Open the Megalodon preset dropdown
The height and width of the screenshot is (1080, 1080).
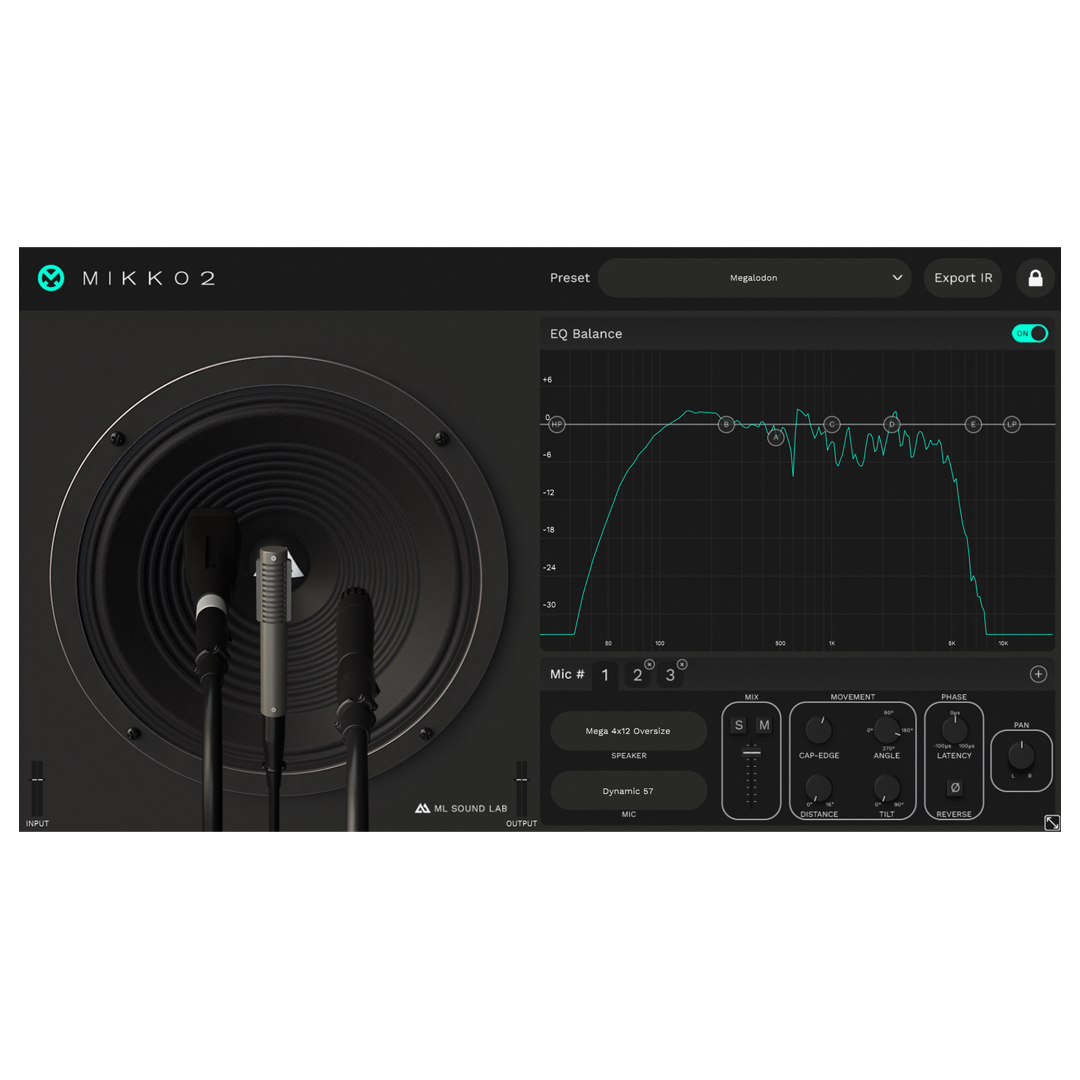coord(754,278)
